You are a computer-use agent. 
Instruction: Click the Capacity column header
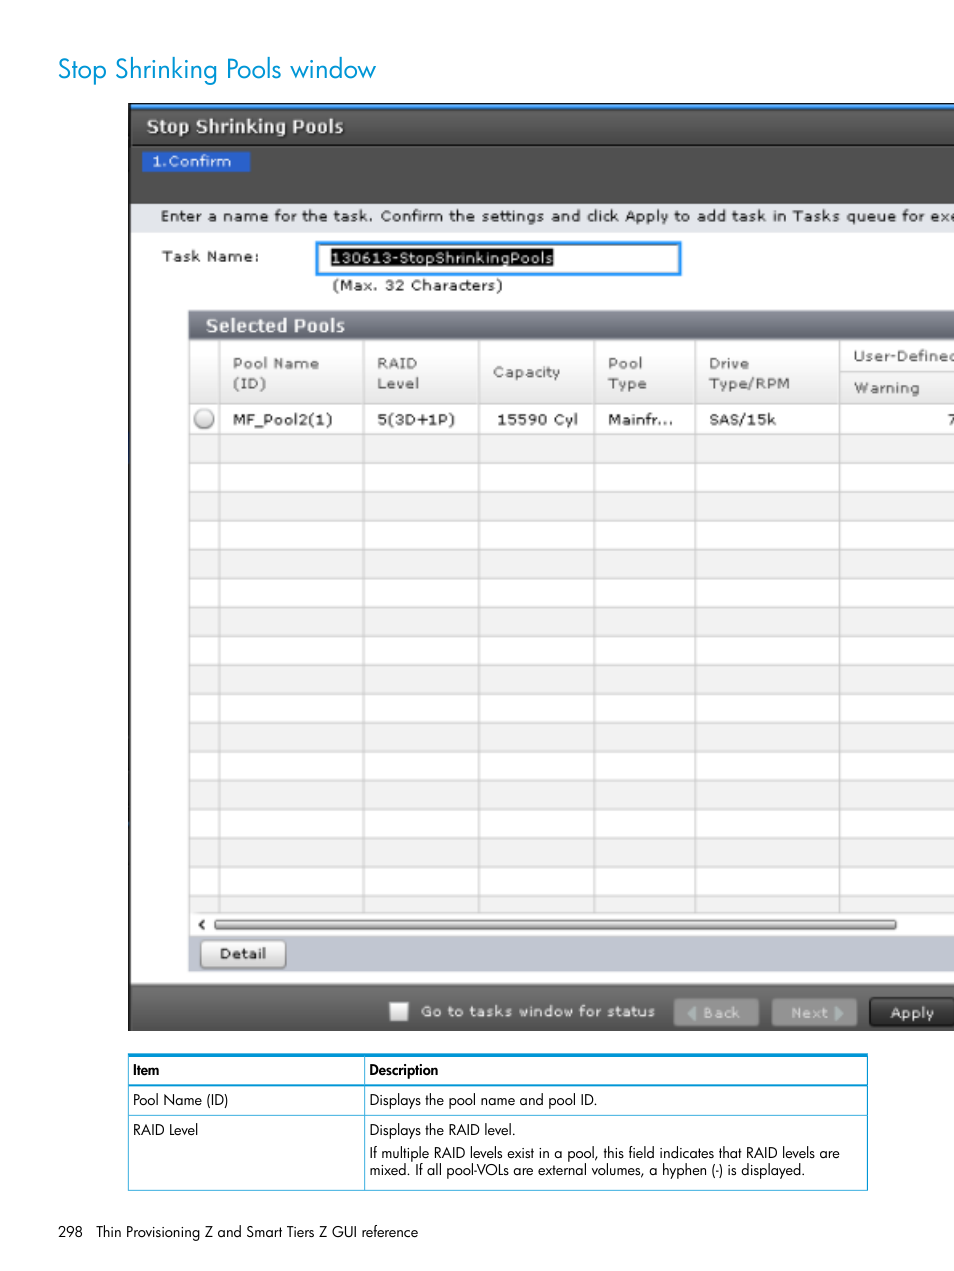point(536,373)
